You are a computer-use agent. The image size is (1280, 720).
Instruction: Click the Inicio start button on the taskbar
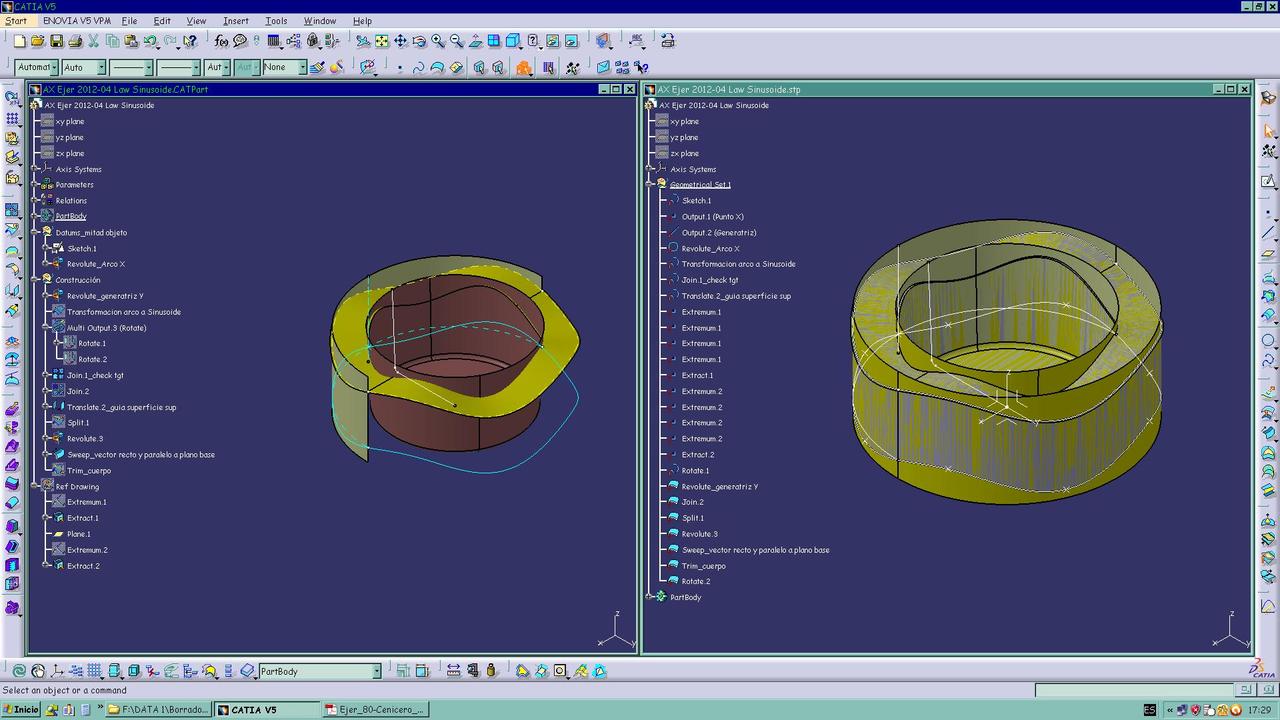pos(21,710)
